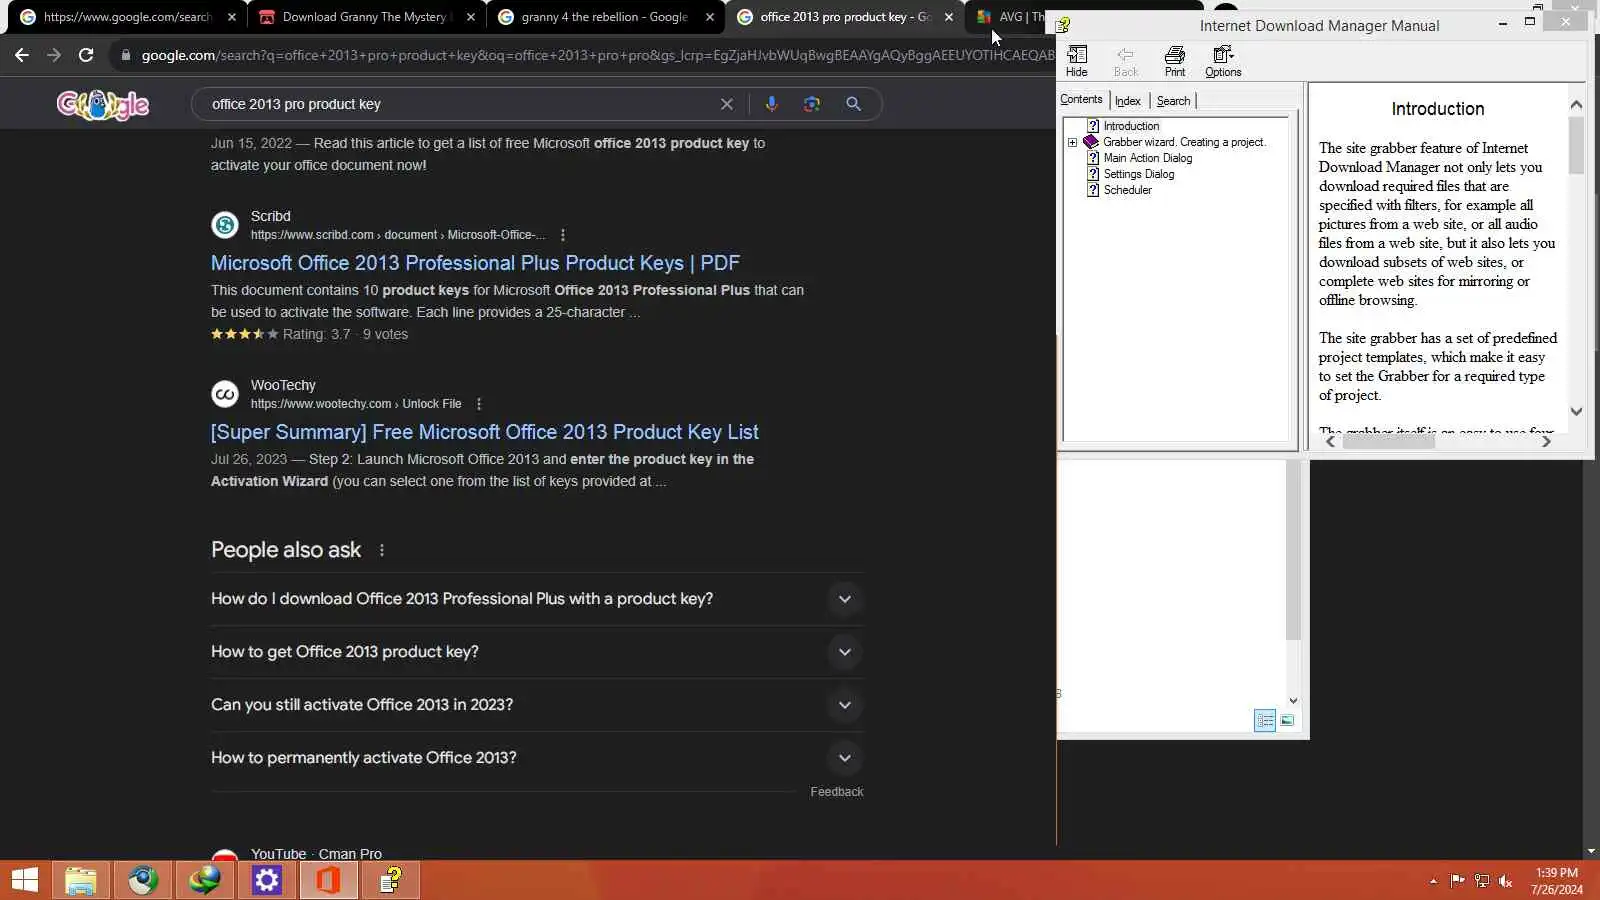The width and height of the screenshot is (1600, 900).
Task: Click the details list view icon below the manual
Action: [x=1265, y=720]
